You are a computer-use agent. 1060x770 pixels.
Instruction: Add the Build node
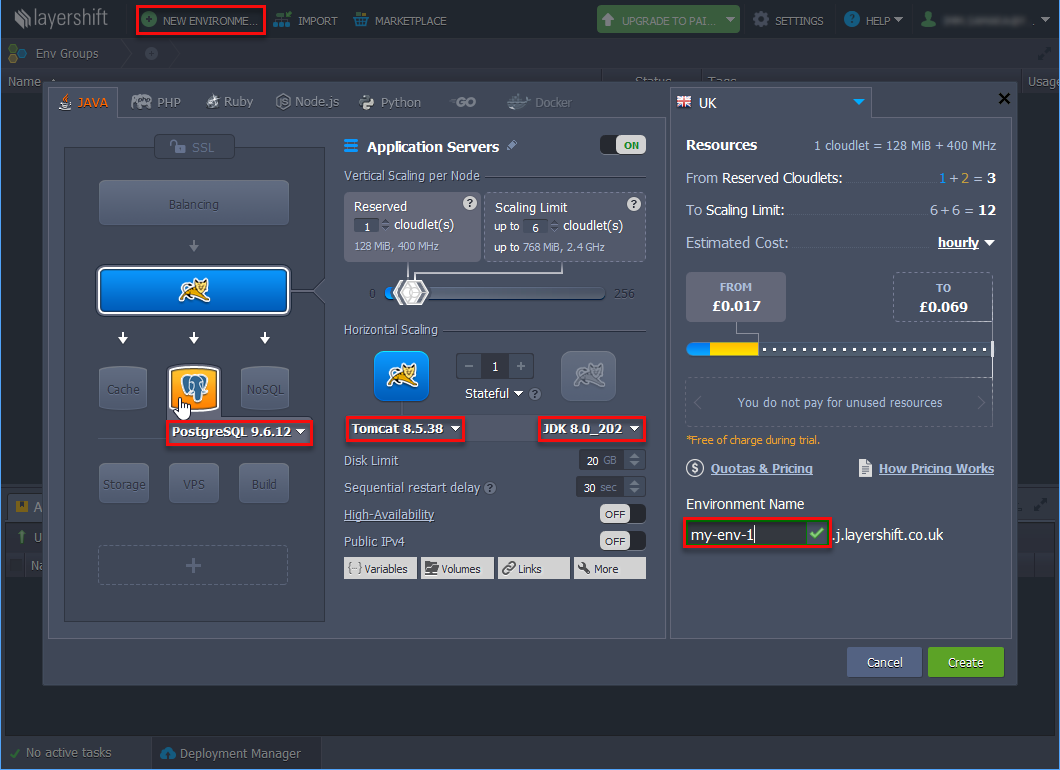265,484
